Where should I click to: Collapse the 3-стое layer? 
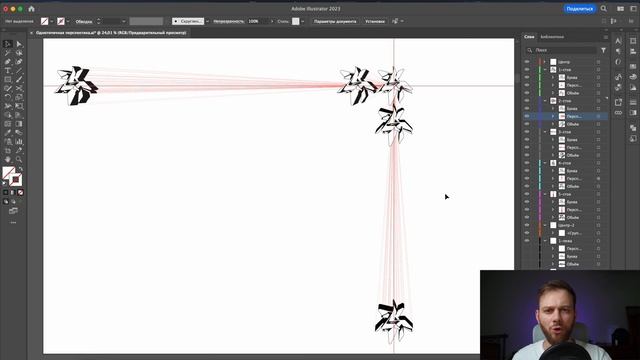[545, 132]
